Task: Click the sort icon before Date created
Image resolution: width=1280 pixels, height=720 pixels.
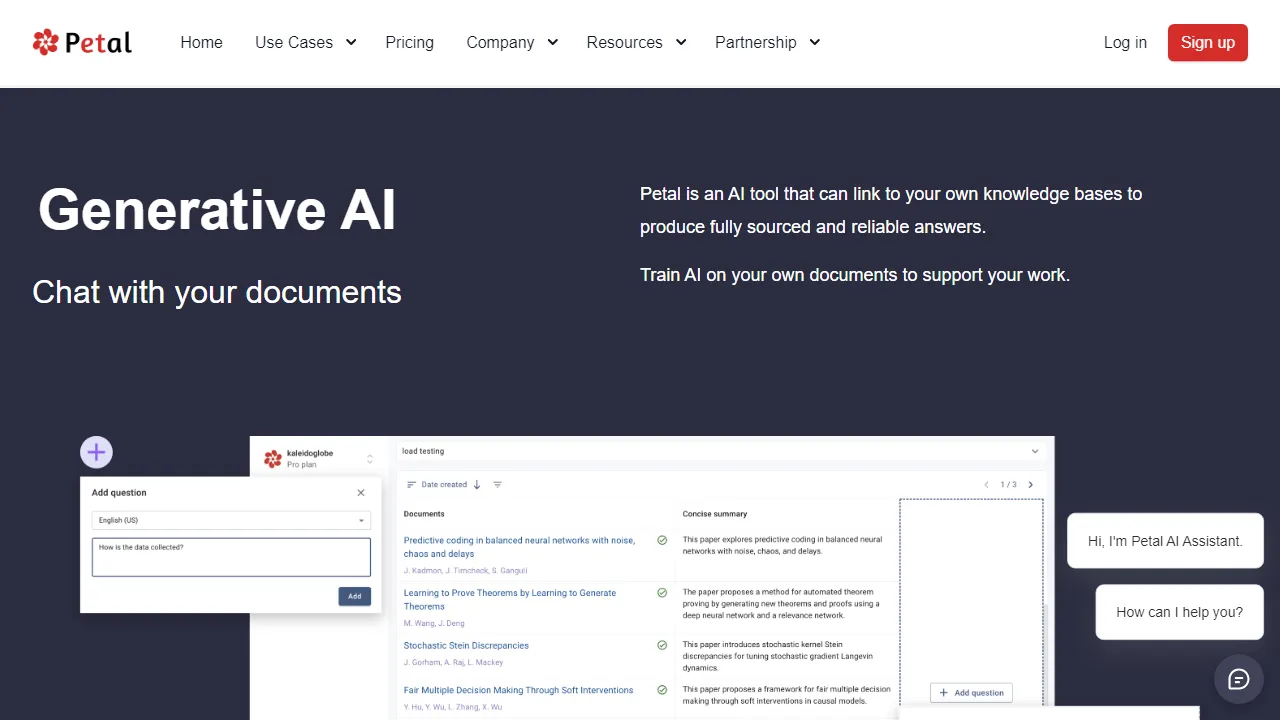Action: pos(411,485)
